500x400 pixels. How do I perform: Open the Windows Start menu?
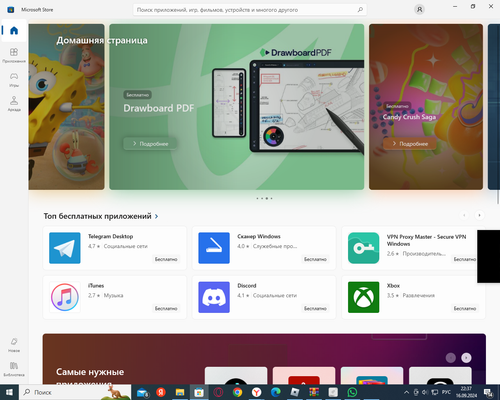(9, 392)
